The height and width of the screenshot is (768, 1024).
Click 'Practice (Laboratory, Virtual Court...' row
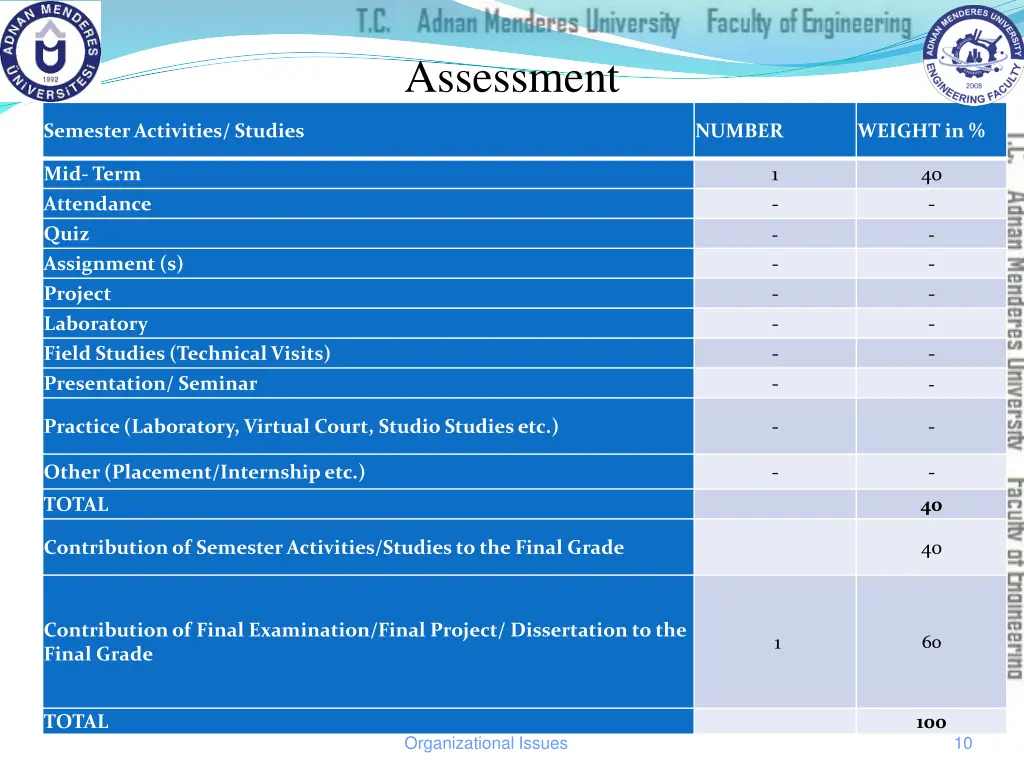(x=368, y=426)
